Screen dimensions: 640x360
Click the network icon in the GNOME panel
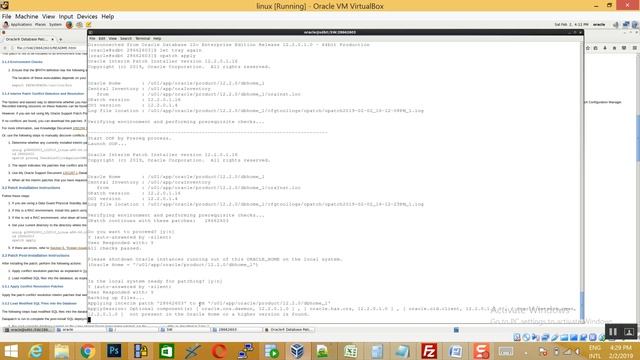626,24
